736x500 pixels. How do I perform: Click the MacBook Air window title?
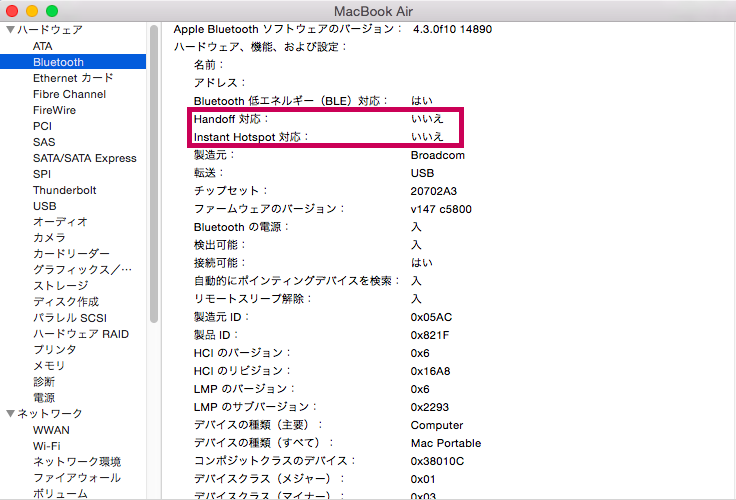[373, 11]
